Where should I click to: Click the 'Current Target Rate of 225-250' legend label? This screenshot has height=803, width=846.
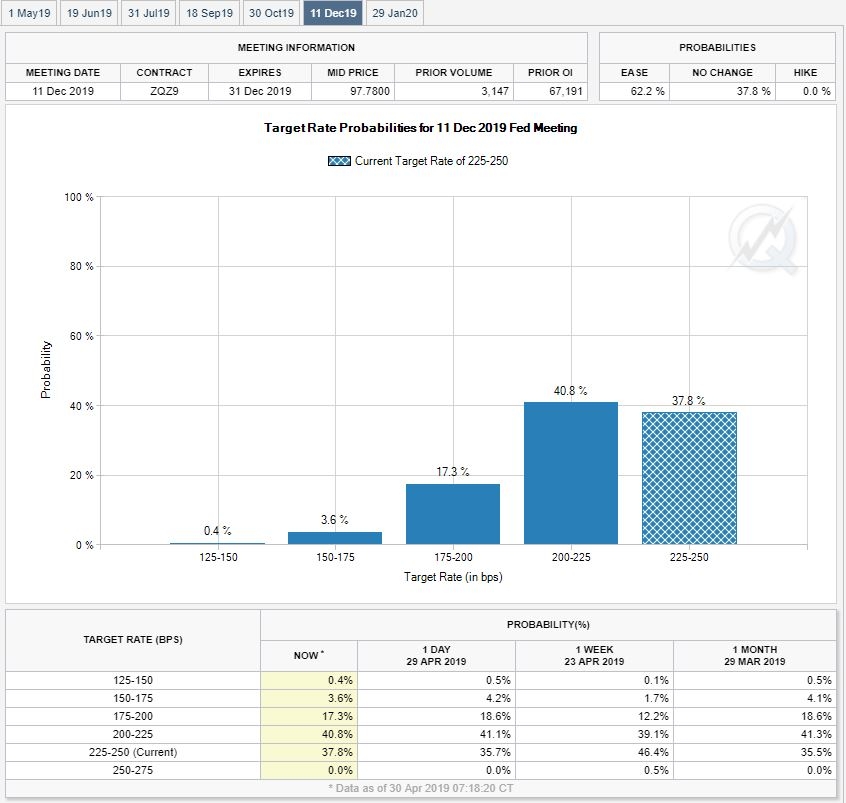click(431, 161)
